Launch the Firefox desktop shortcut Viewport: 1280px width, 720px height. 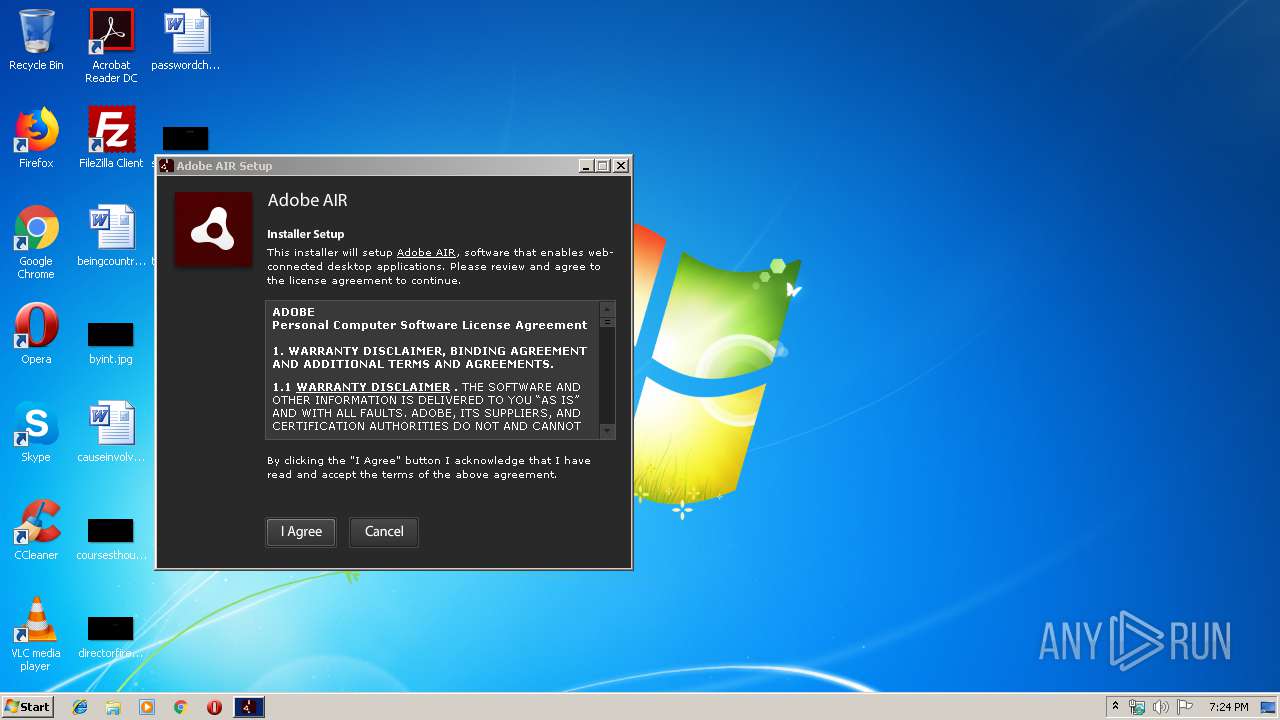click(36, 138)
